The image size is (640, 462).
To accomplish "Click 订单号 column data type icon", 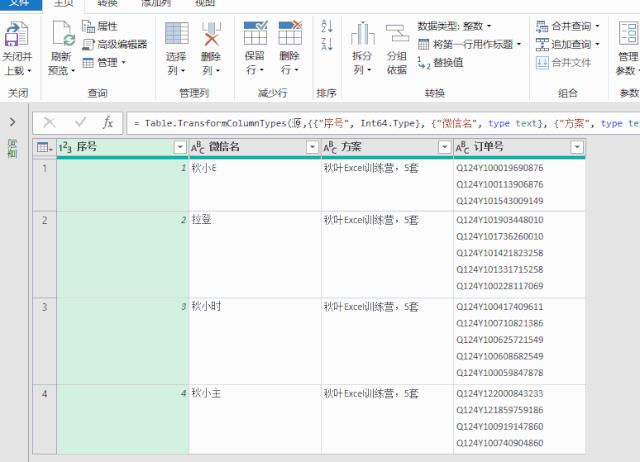I will [x=462, y=147].
